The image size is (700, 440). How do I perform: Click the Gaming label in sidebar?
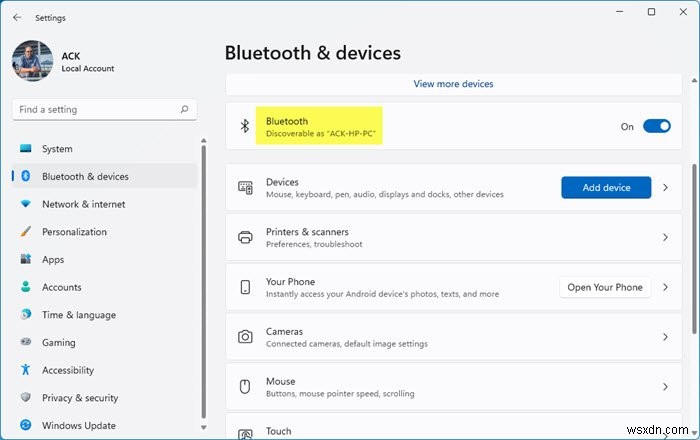(x=59, y=343)
